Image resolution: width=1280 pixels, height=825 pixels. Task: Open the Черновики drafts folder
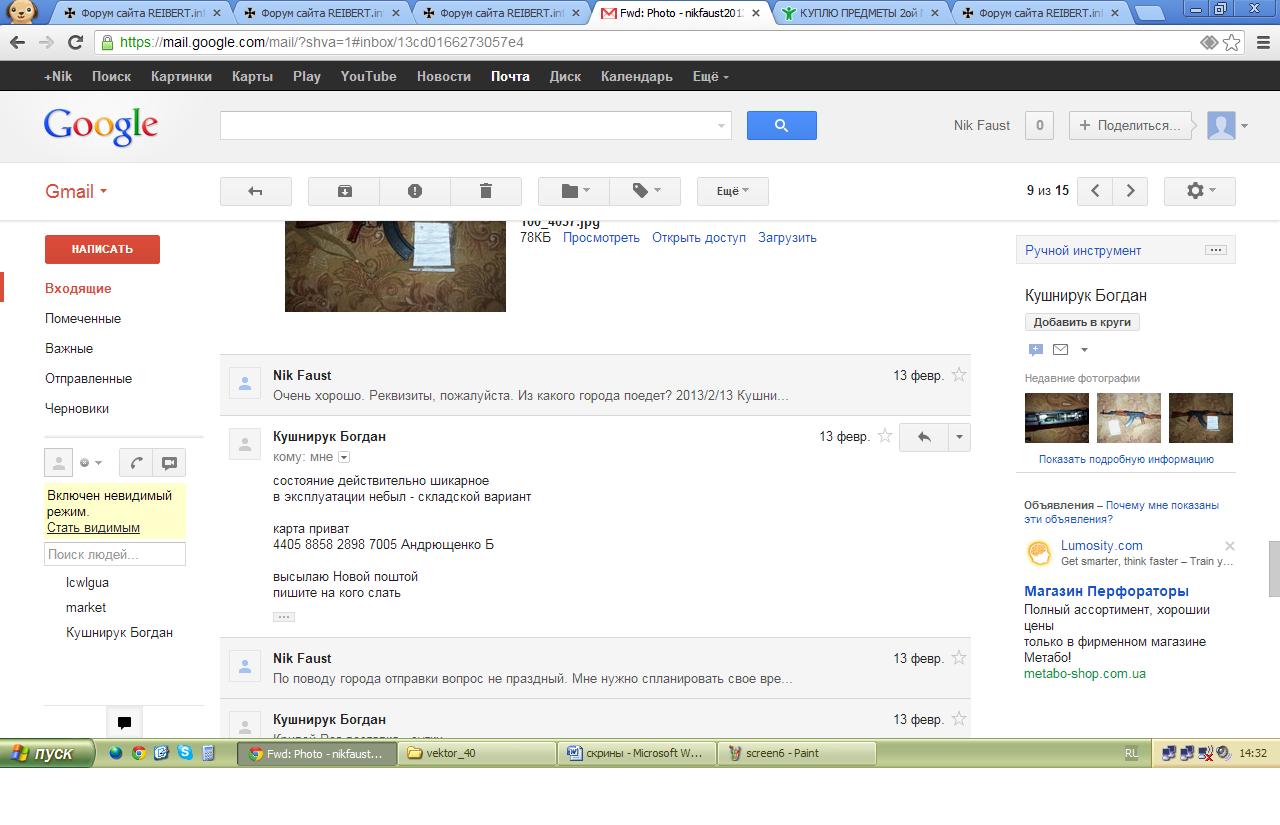(x=77, y=408)
